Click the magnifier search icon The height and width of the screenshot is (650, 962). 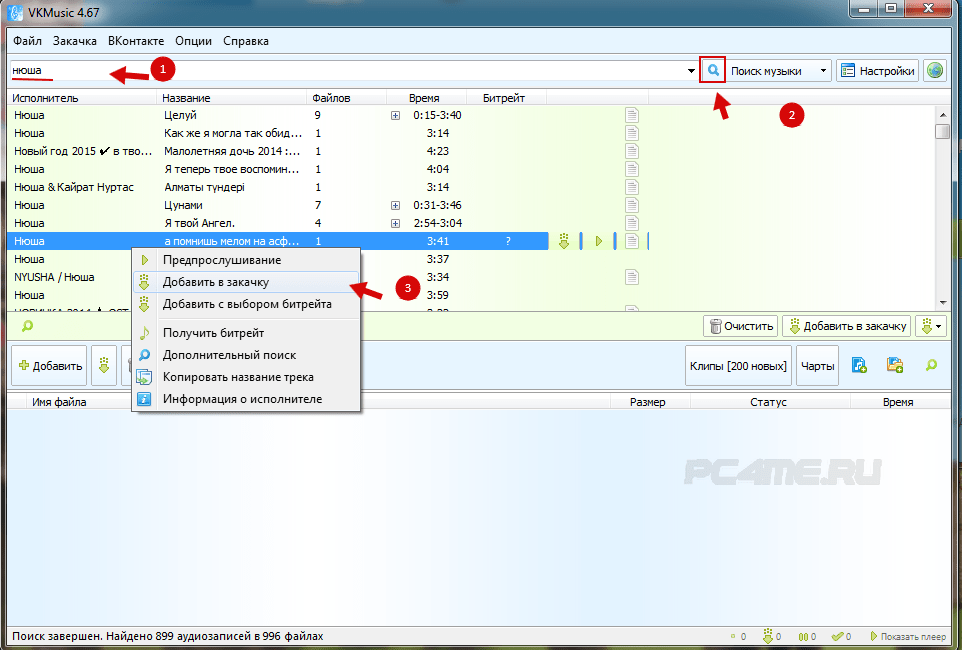(713, 71)
